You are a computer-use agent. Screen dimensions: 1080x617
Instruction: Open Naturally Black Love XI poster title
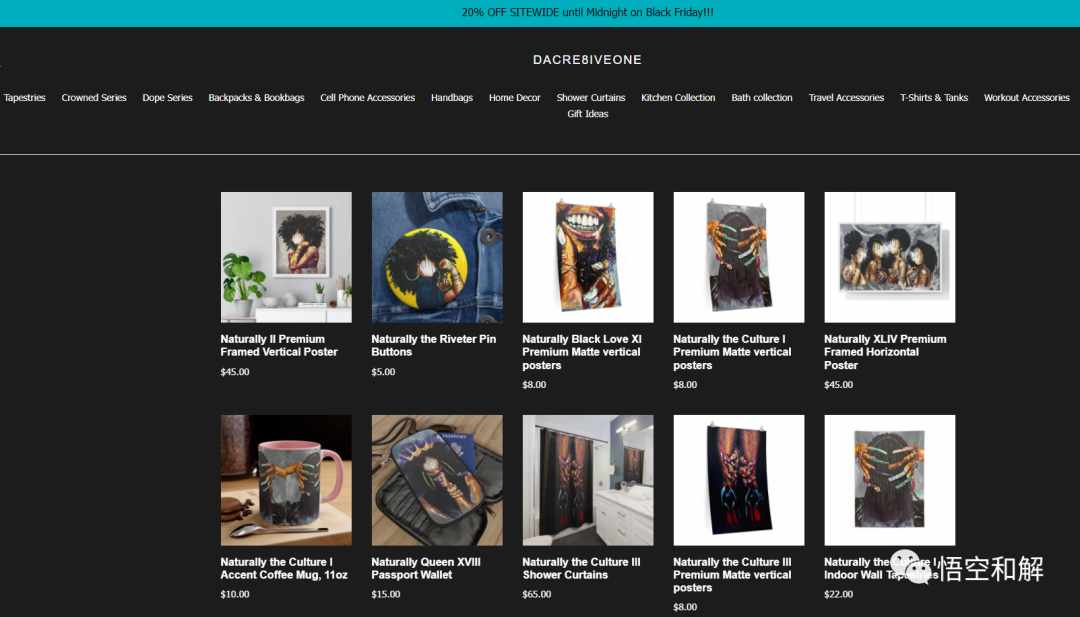click(x=582, y=352)
